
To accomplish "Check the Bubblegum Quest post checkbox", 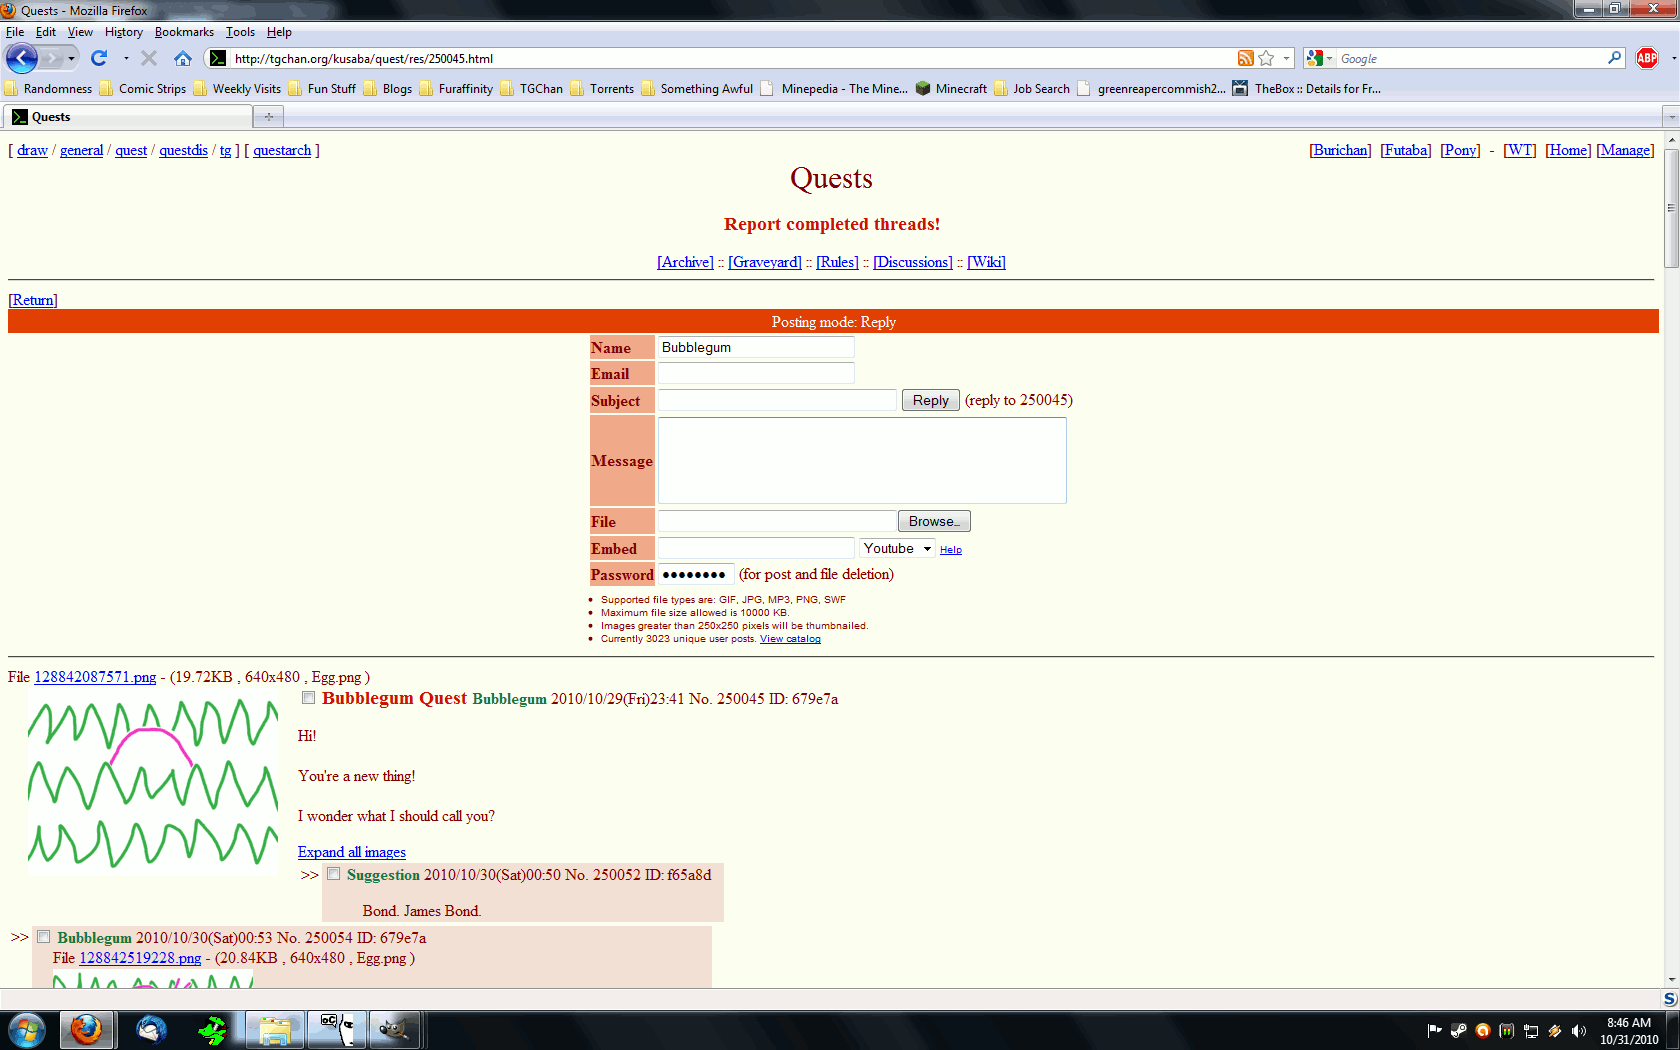I will [x=309, y=698].
